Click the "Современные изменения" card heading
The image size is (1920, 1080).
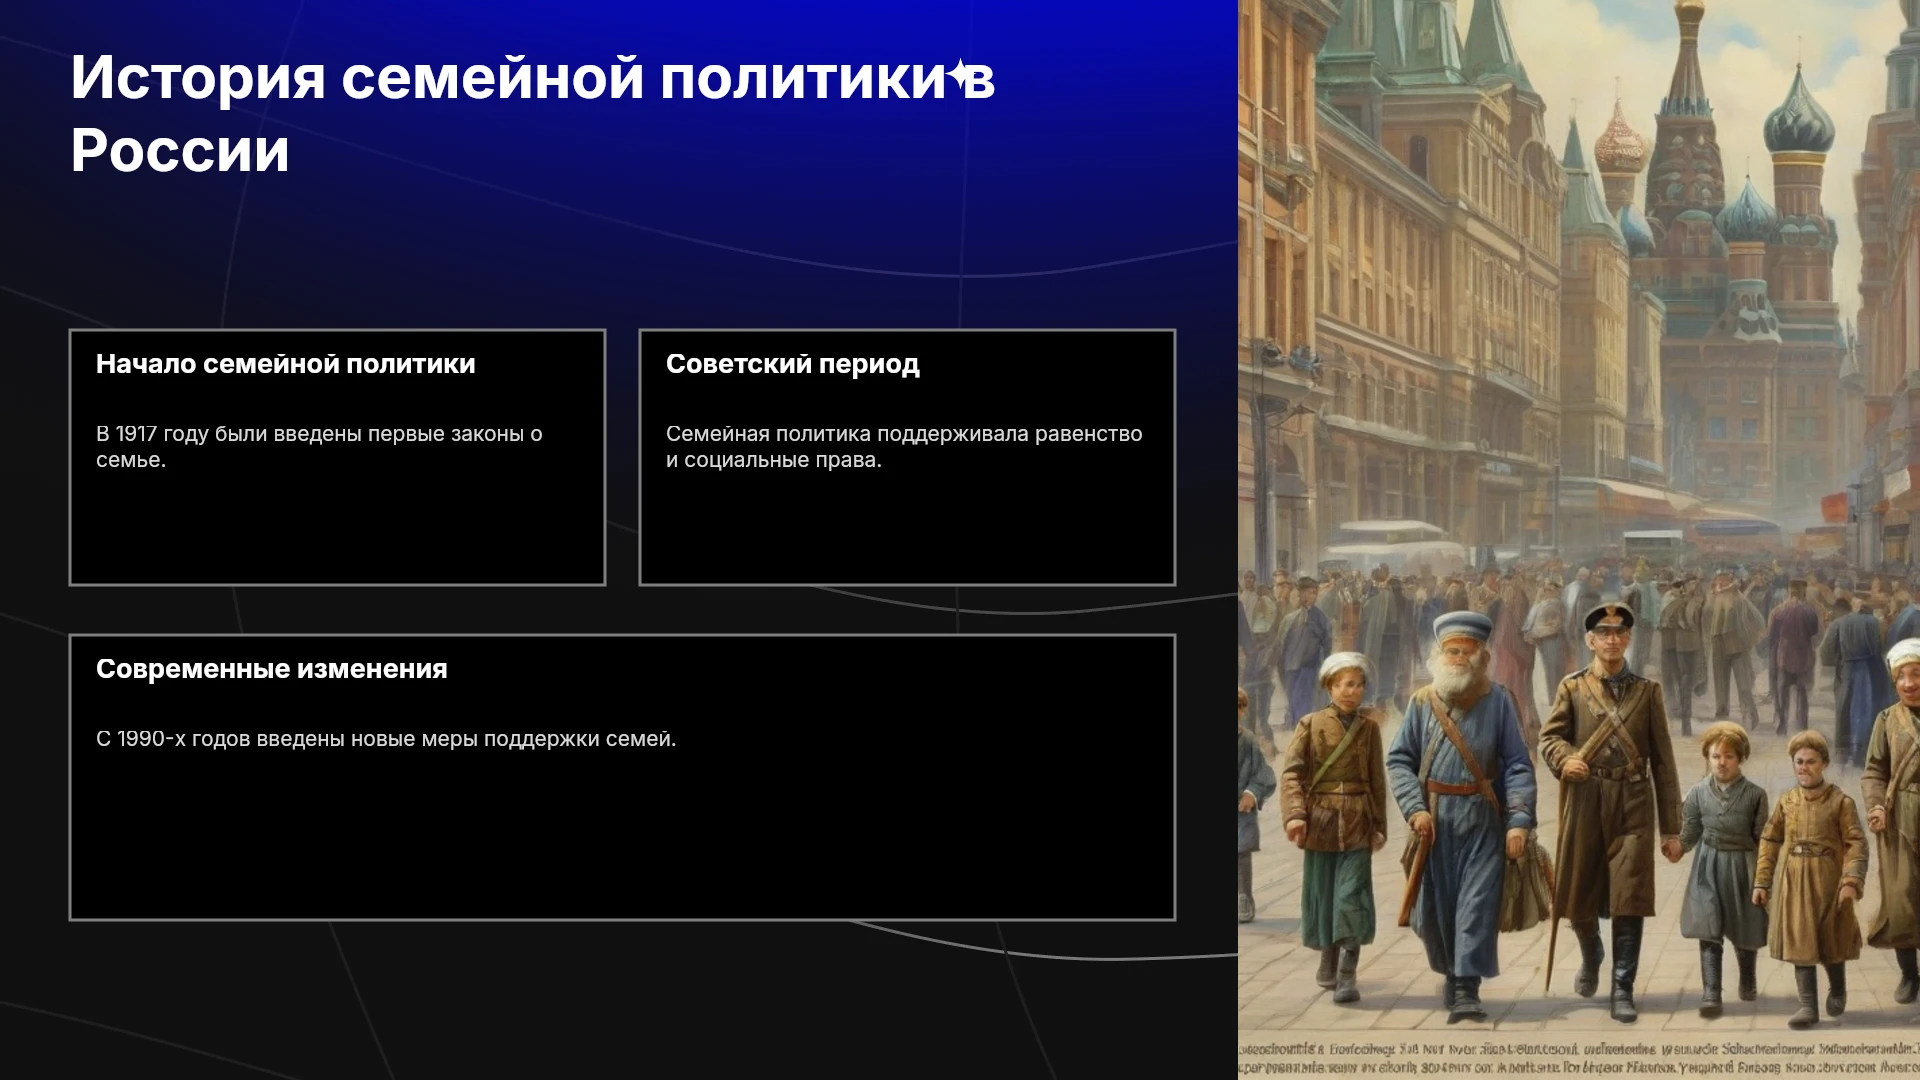[x=272, y=669]
